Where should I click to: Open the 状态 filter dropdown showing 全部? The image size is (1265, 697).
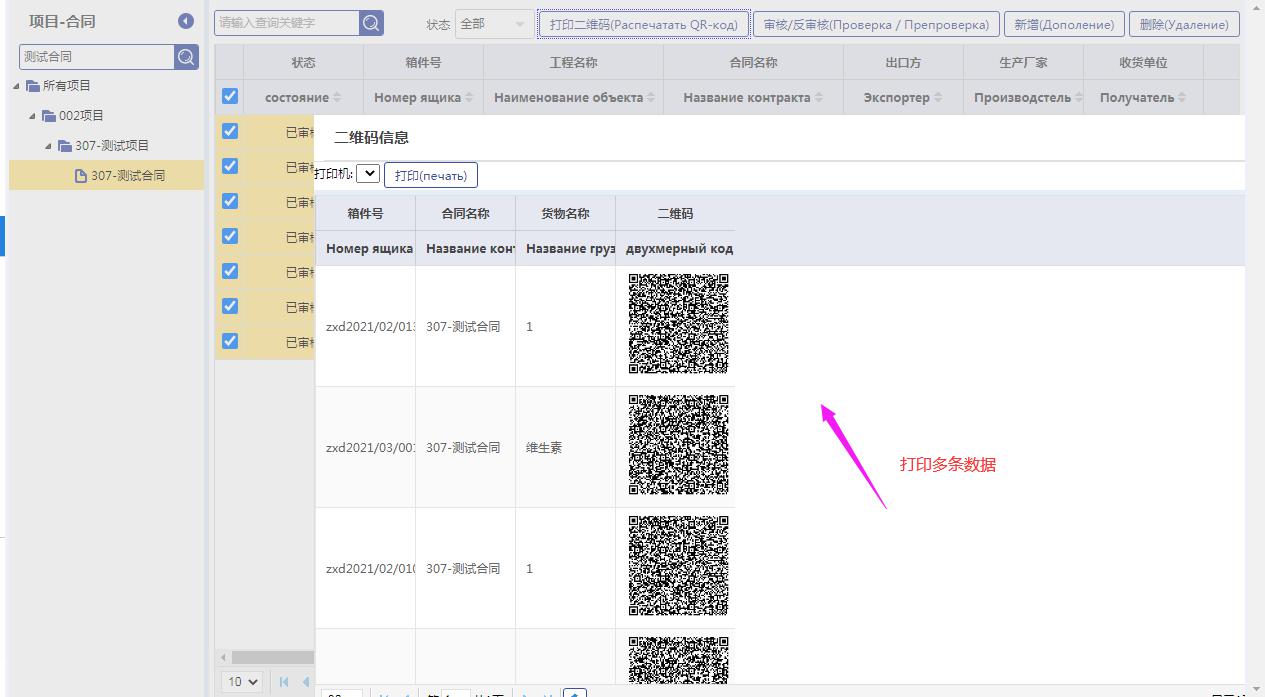(494, 24)
